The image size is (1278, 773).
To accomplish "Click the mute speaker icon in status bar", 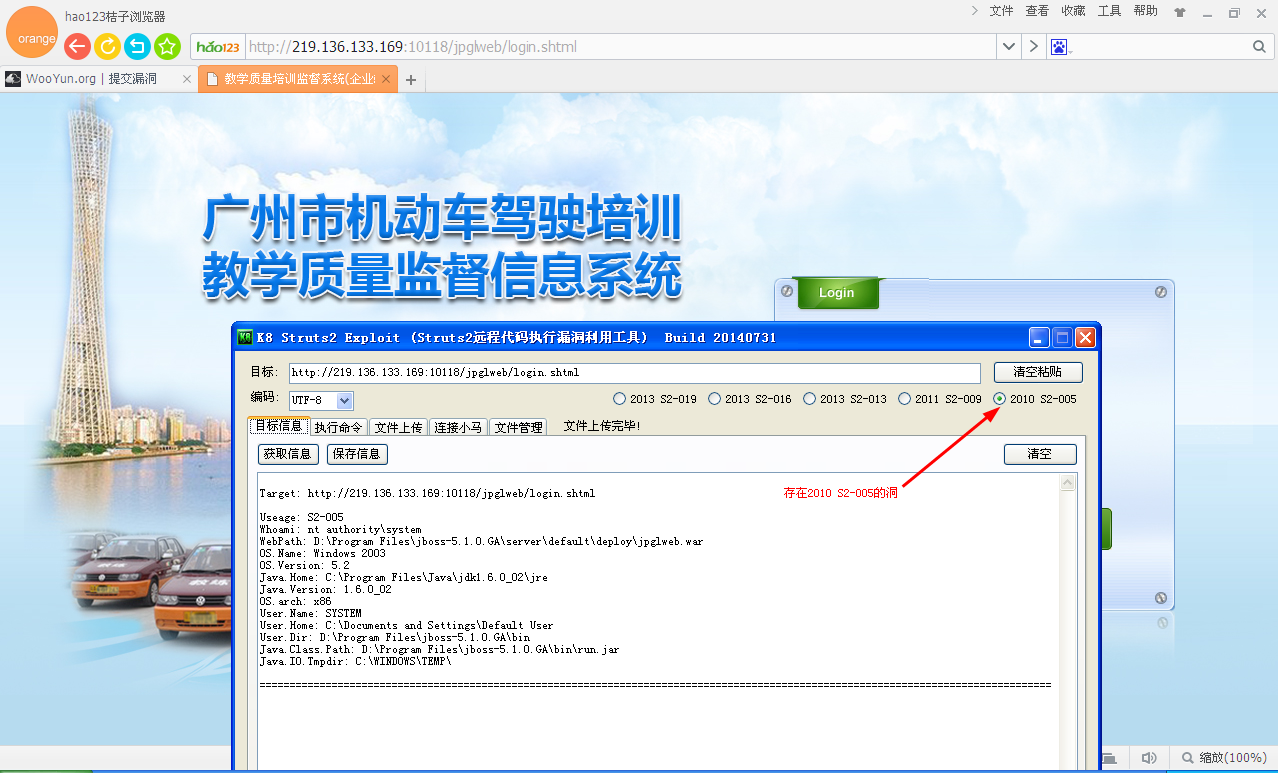I will click(x=1149, y=758).
